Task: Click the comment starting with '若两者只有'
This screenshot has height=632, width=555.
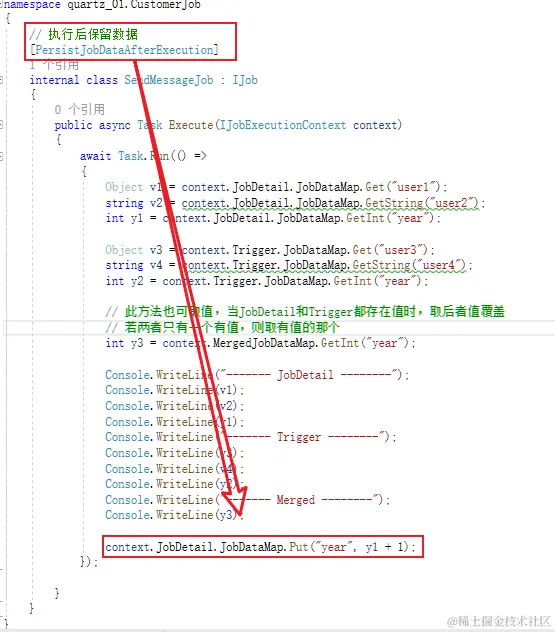Action: [222, 327]
